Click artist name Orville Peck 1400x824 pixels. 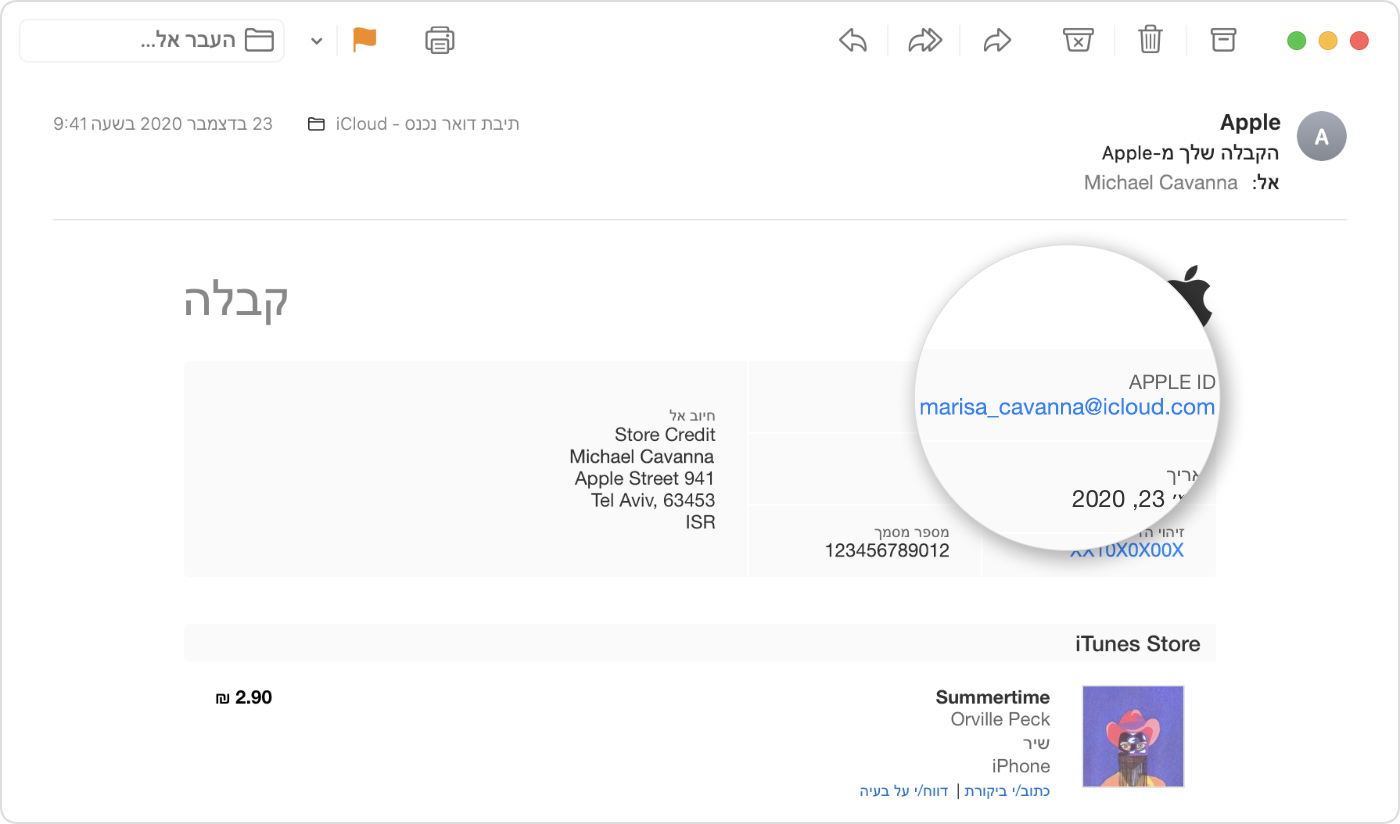coord(1000,720)
